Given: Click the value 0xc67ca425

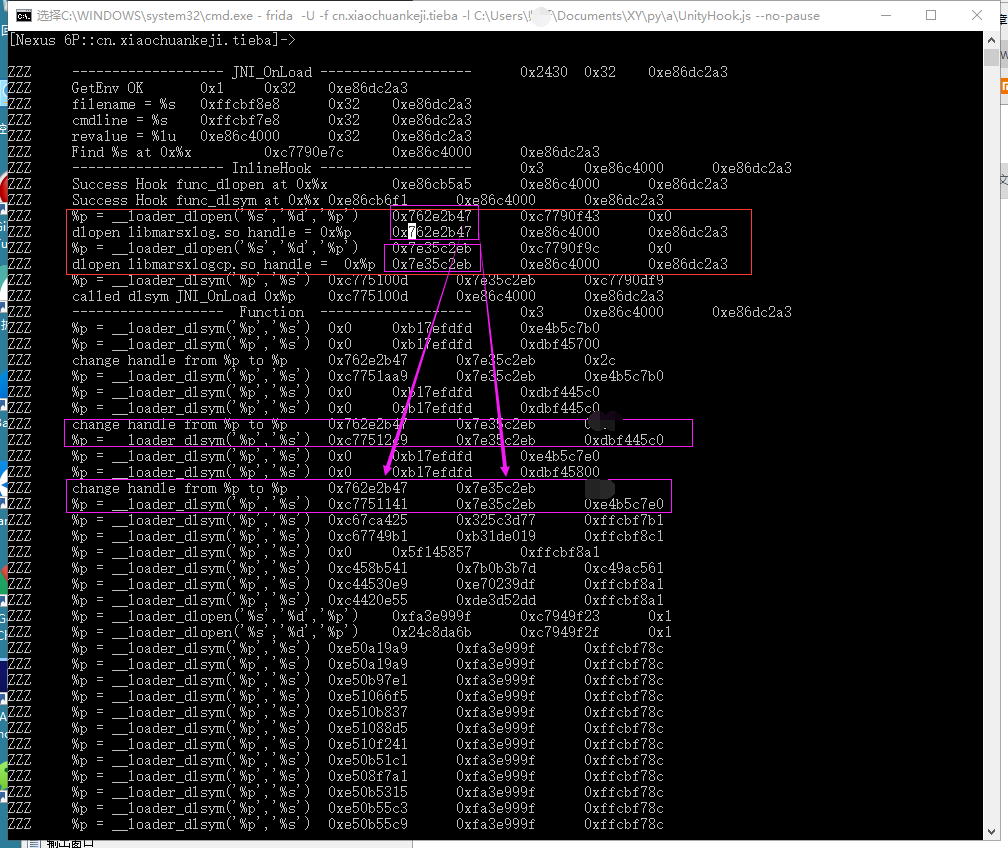Looking at the screenshot, I should 368,521.
